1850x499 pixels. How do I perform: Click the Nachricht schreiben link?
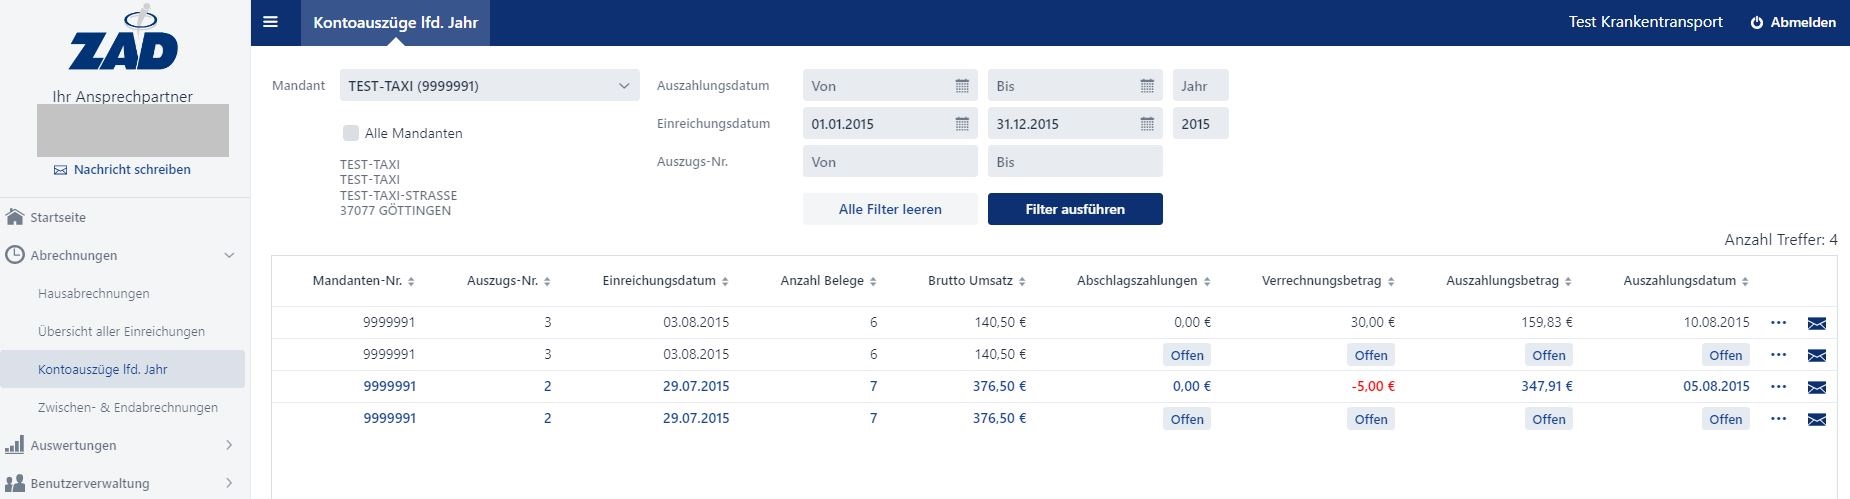(131, 170)
